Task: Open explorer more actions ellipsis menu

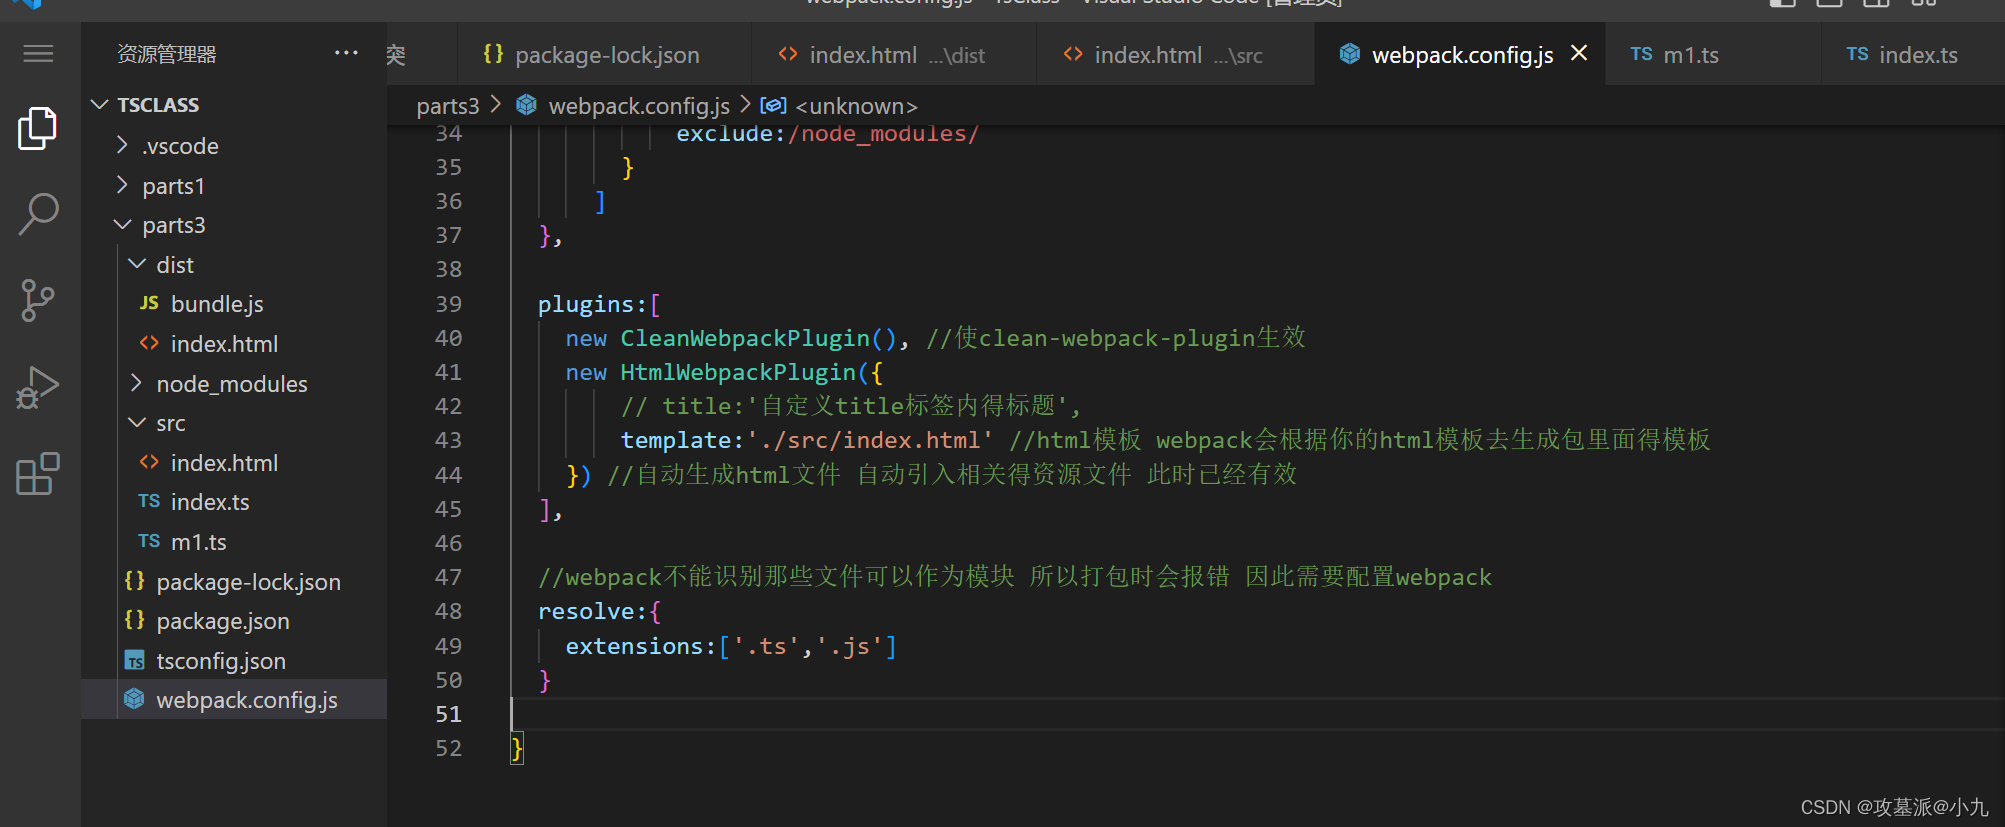Action: point(346,53)
